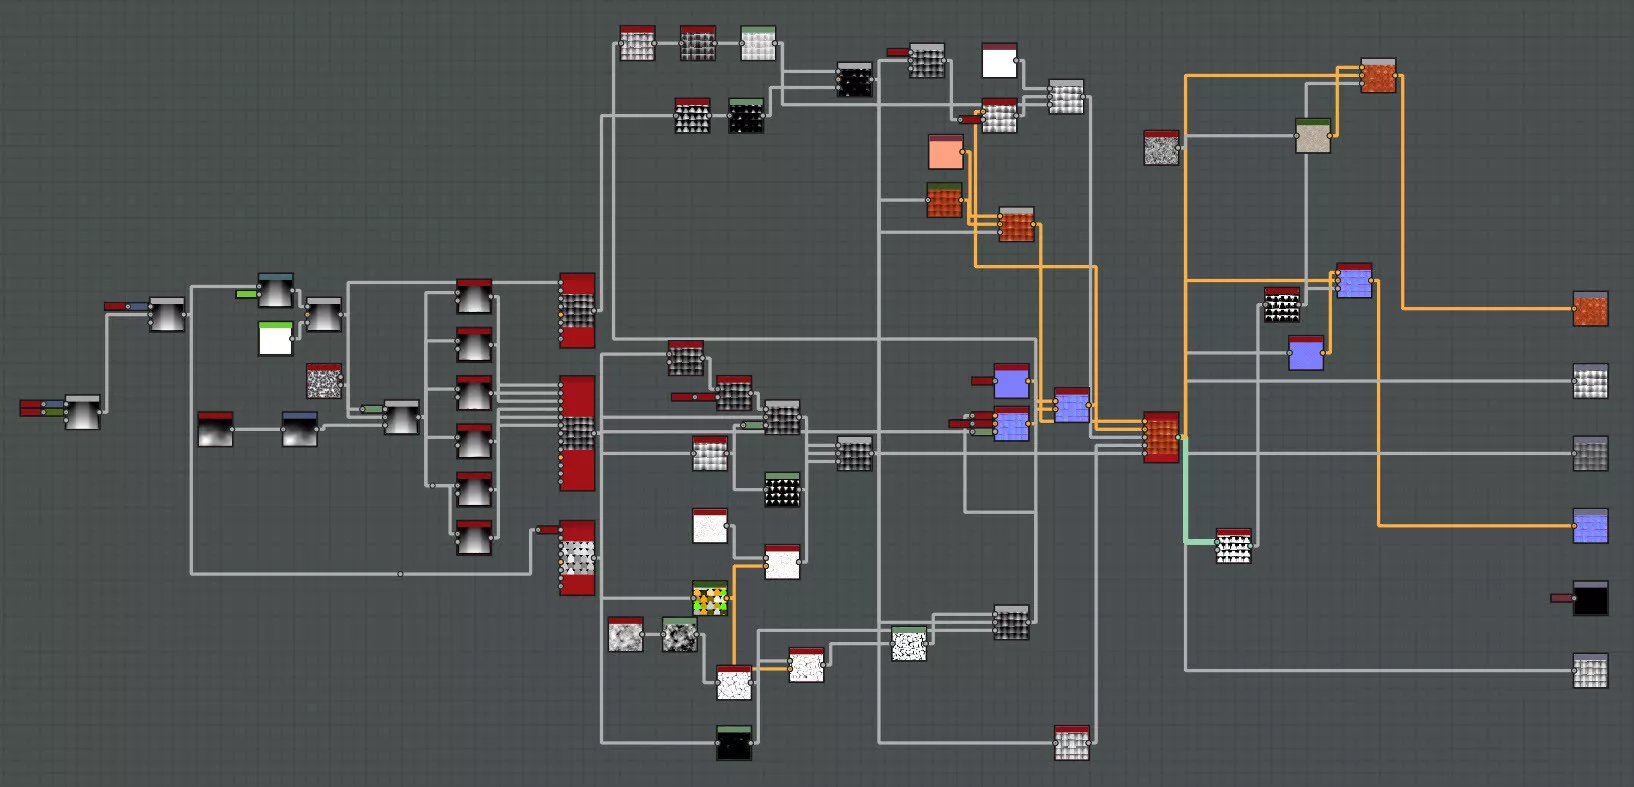Click the gradient node with blue header
Screen dimensions: 1634x787
coord(299,429)
